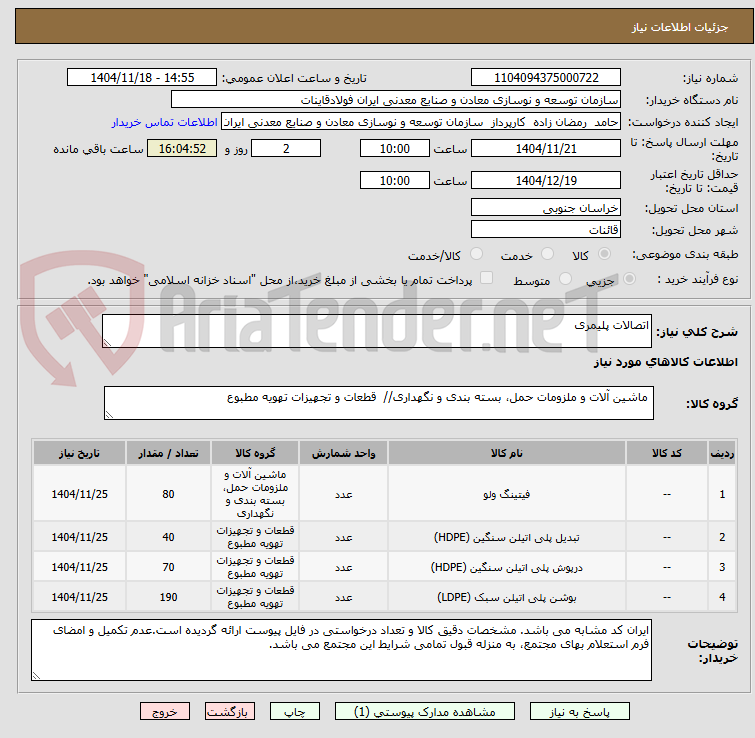Image resolution: width=755 pixels, height=738 pixels.
Task: Click the قائنات city field
Action: pyautogui.click(x=546, y=230)
